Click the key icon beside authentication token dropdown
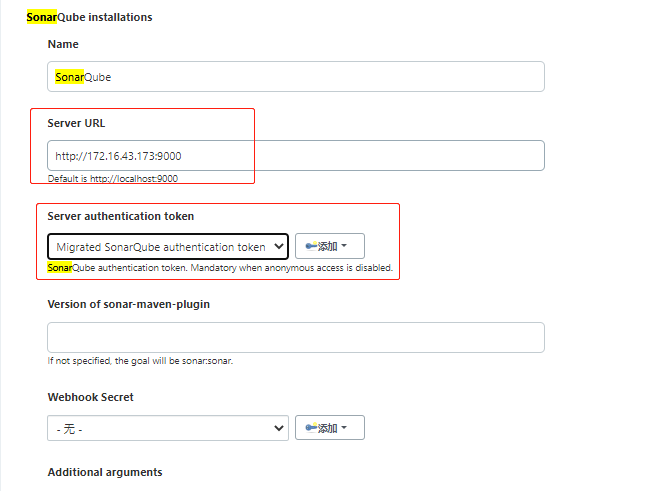This screenshot has width=653, height=491. [x=310, y=246]
